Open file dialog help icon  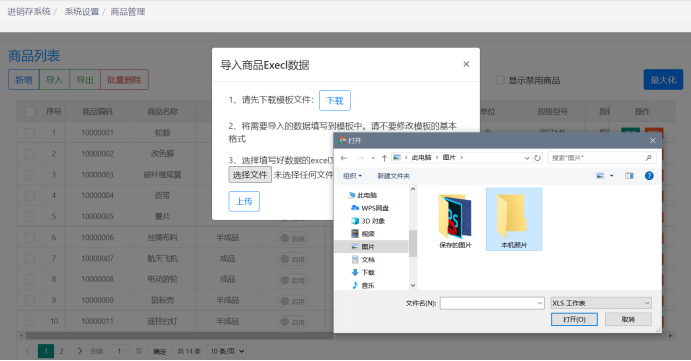pyautogui.click(x=649, y=176)
